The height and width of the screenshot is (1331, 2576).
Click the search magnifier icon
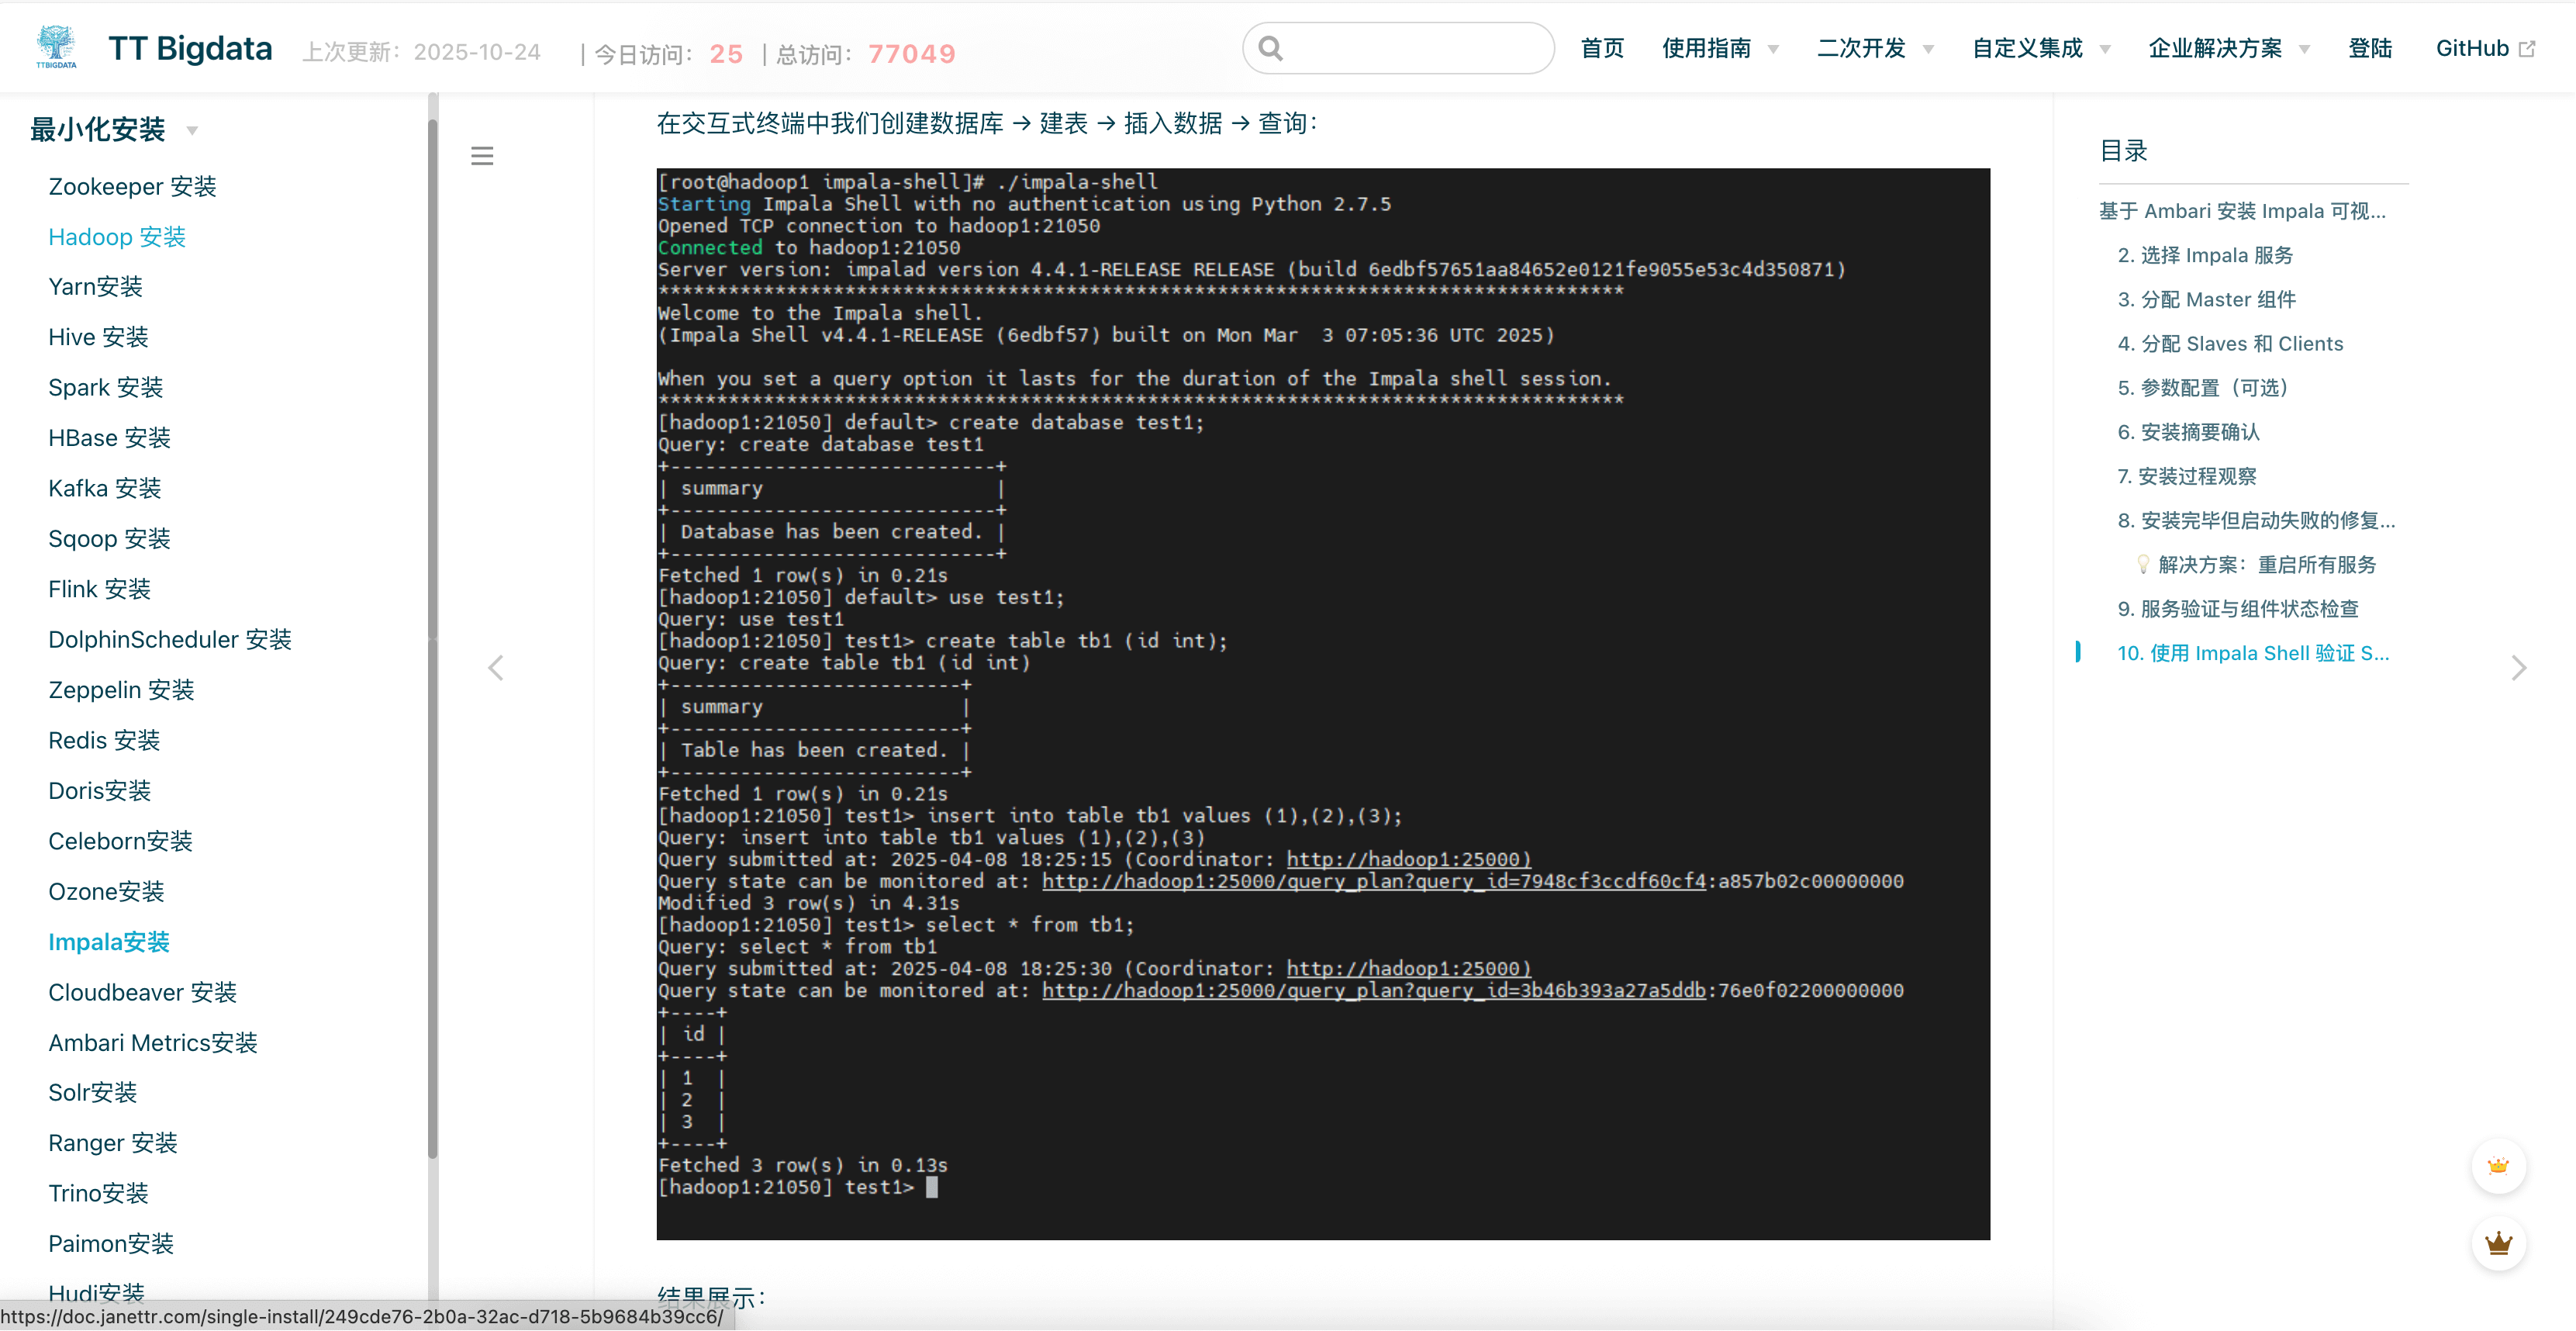point(1271,48)
